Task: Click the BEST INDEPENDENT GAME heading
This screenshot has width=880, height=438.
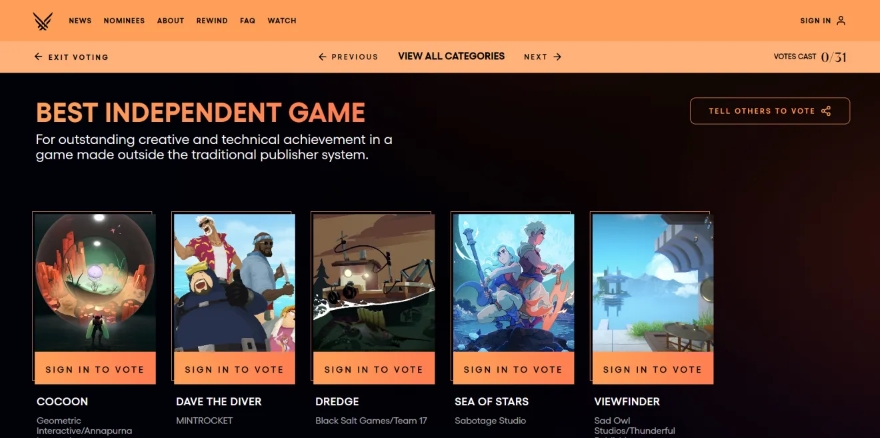Action: click(200, 112)
